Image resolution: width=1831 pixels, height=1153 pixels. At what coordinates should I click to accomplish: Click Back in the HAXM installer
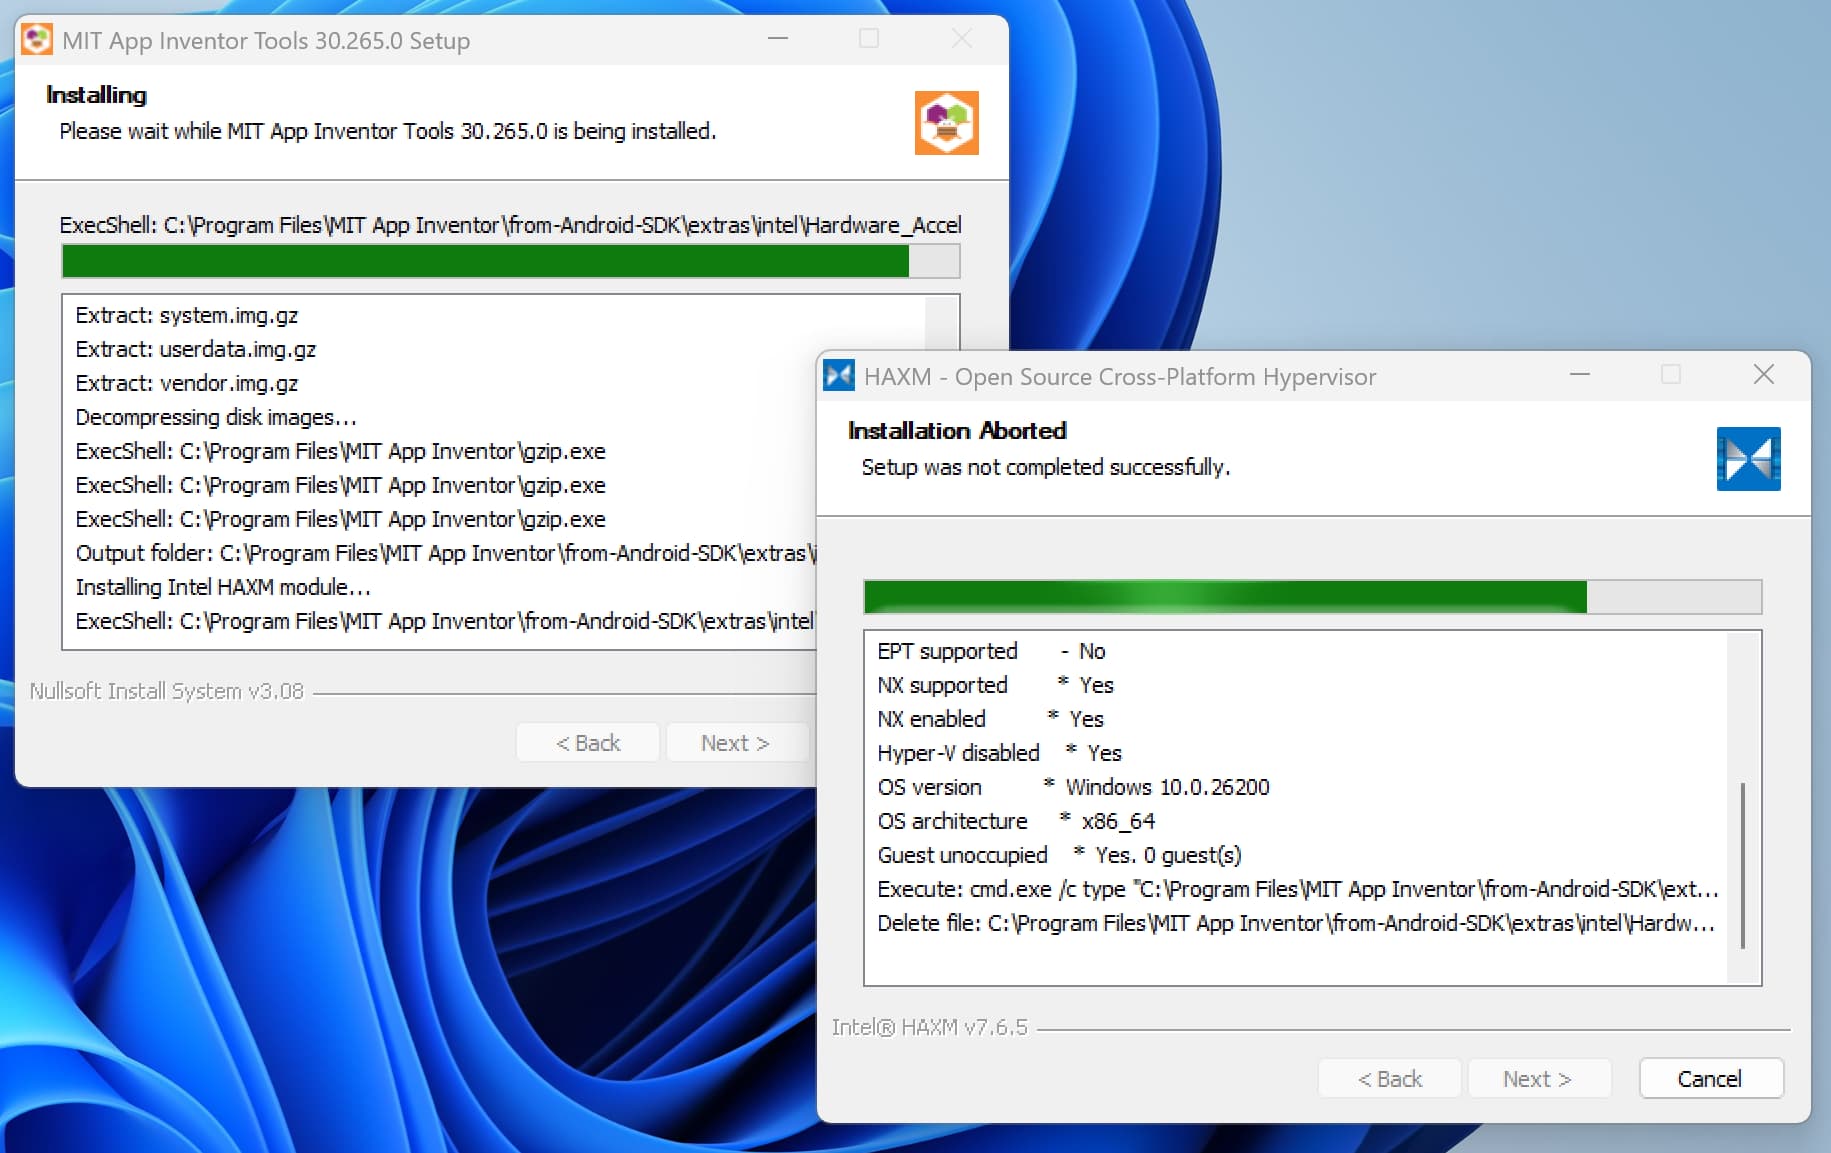1389,1079
